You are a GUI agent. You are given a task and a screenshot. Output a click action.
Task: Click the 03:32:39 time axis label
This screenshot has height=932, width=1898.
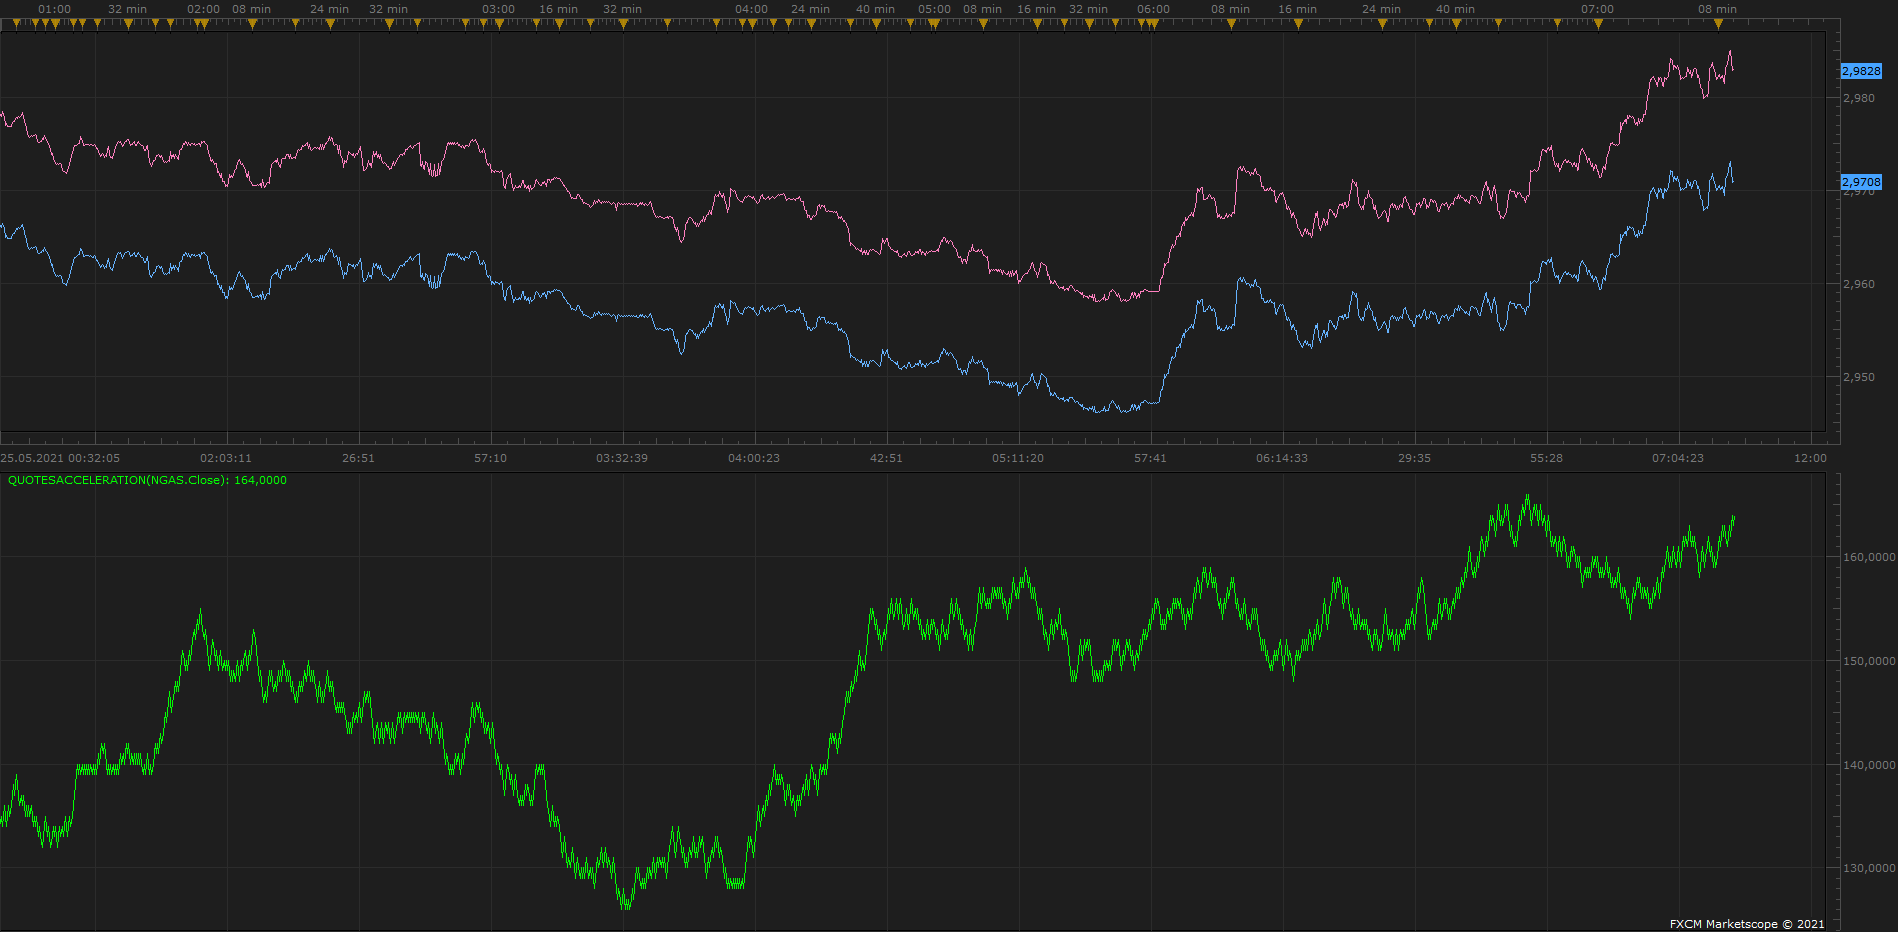pos(622,458)
